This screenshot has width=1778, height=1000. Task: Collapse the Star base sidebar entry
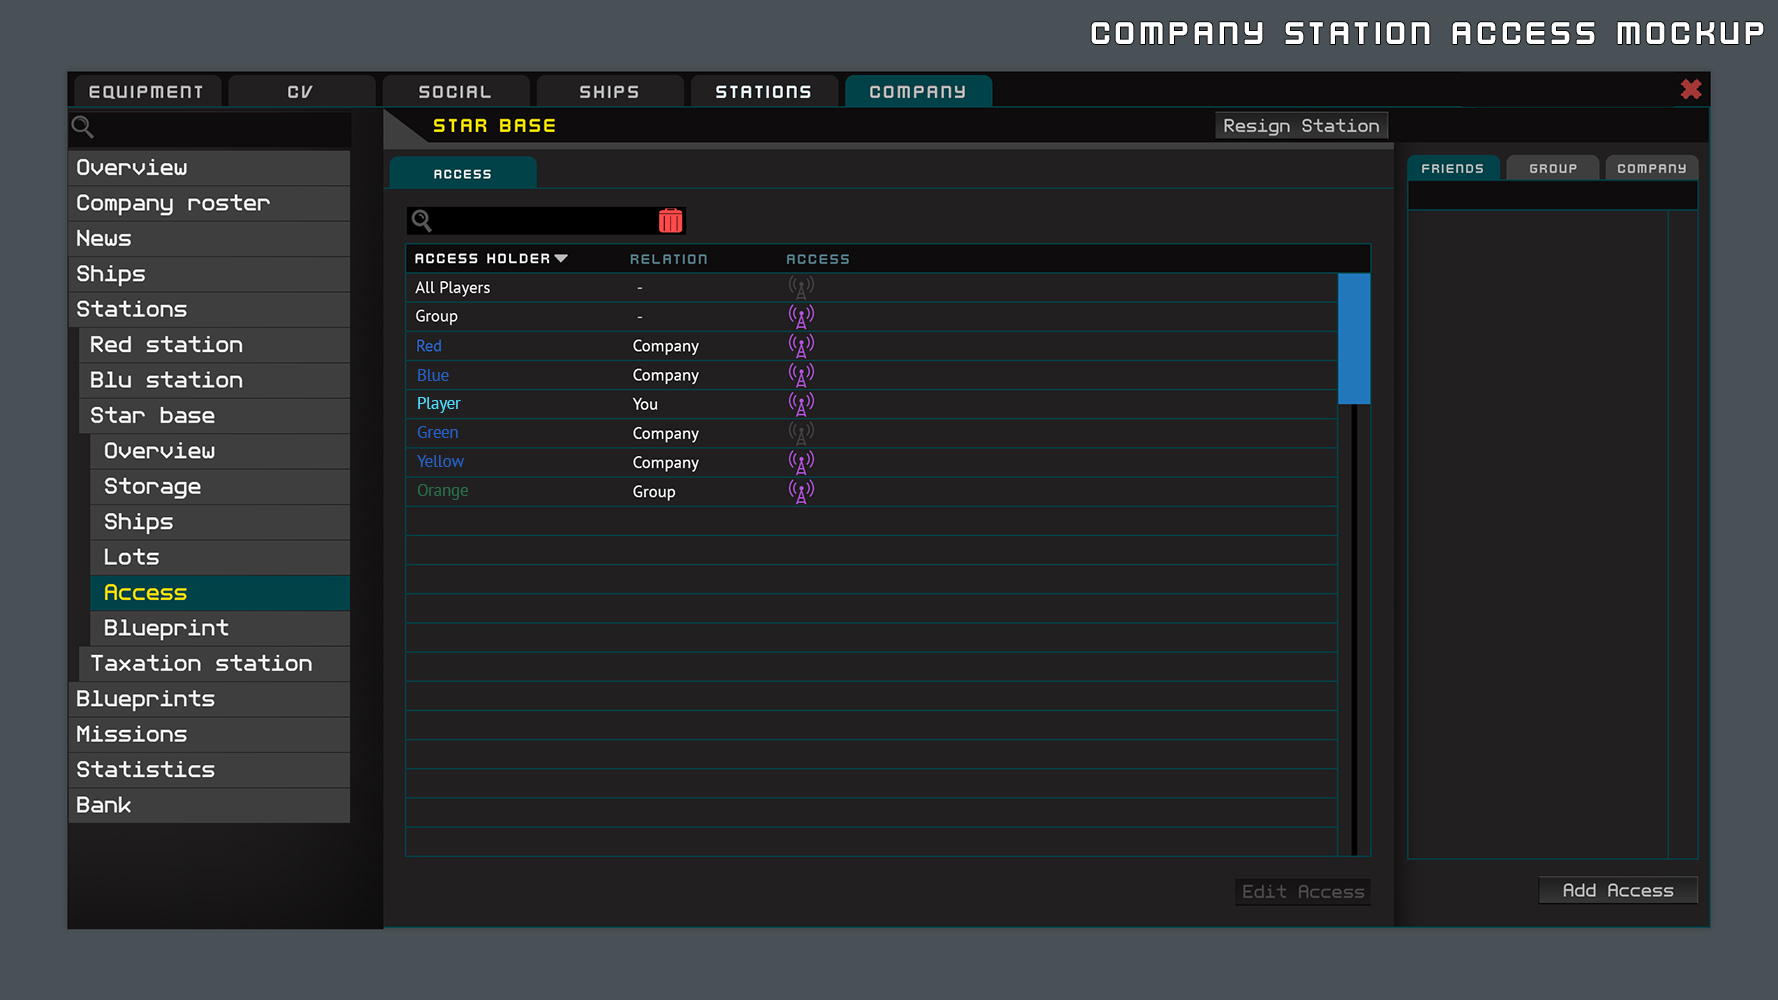tap(152, 415)
